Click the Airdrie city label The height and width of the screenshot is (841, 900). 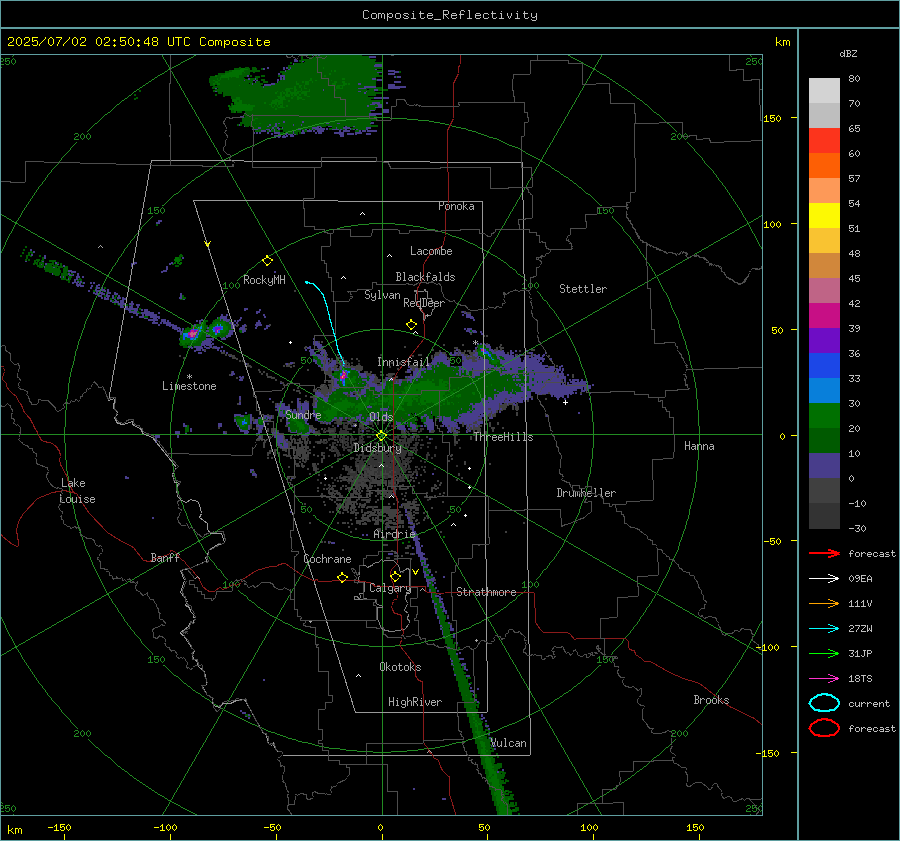tap(394, 534)
